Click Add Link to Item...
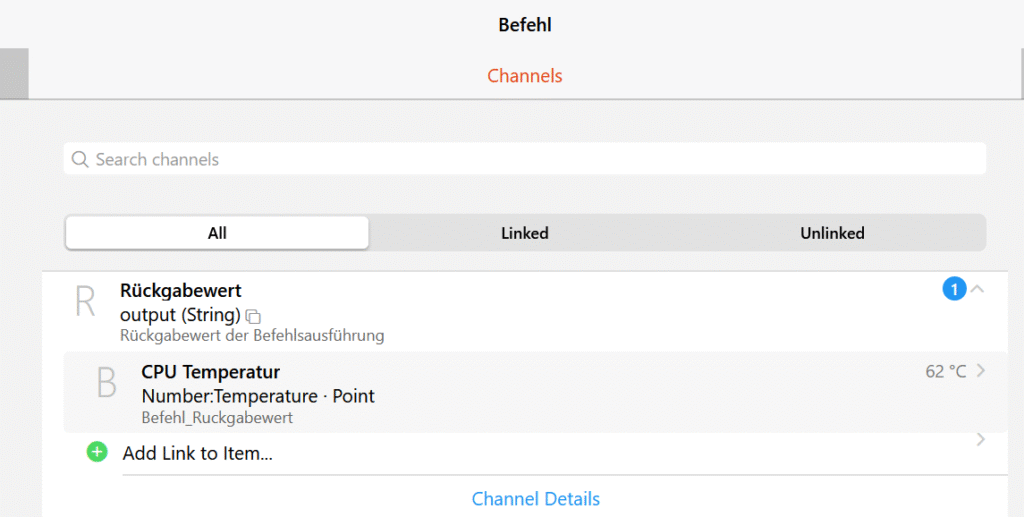 [197, 453]
